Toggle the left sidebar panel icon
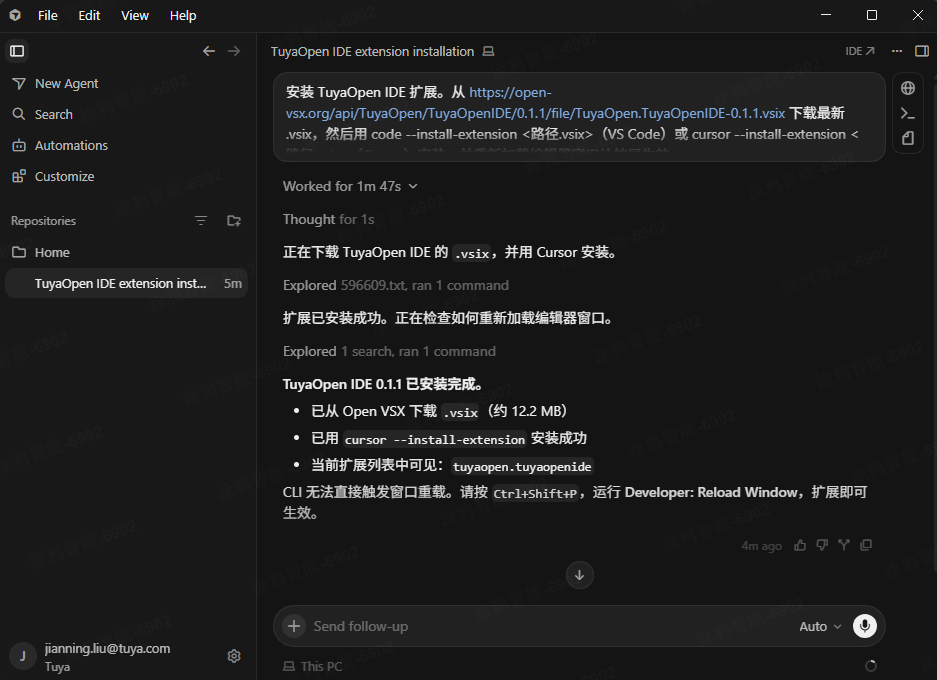The height and width of the screenshot is (680, 937). [x=17, y=51]
